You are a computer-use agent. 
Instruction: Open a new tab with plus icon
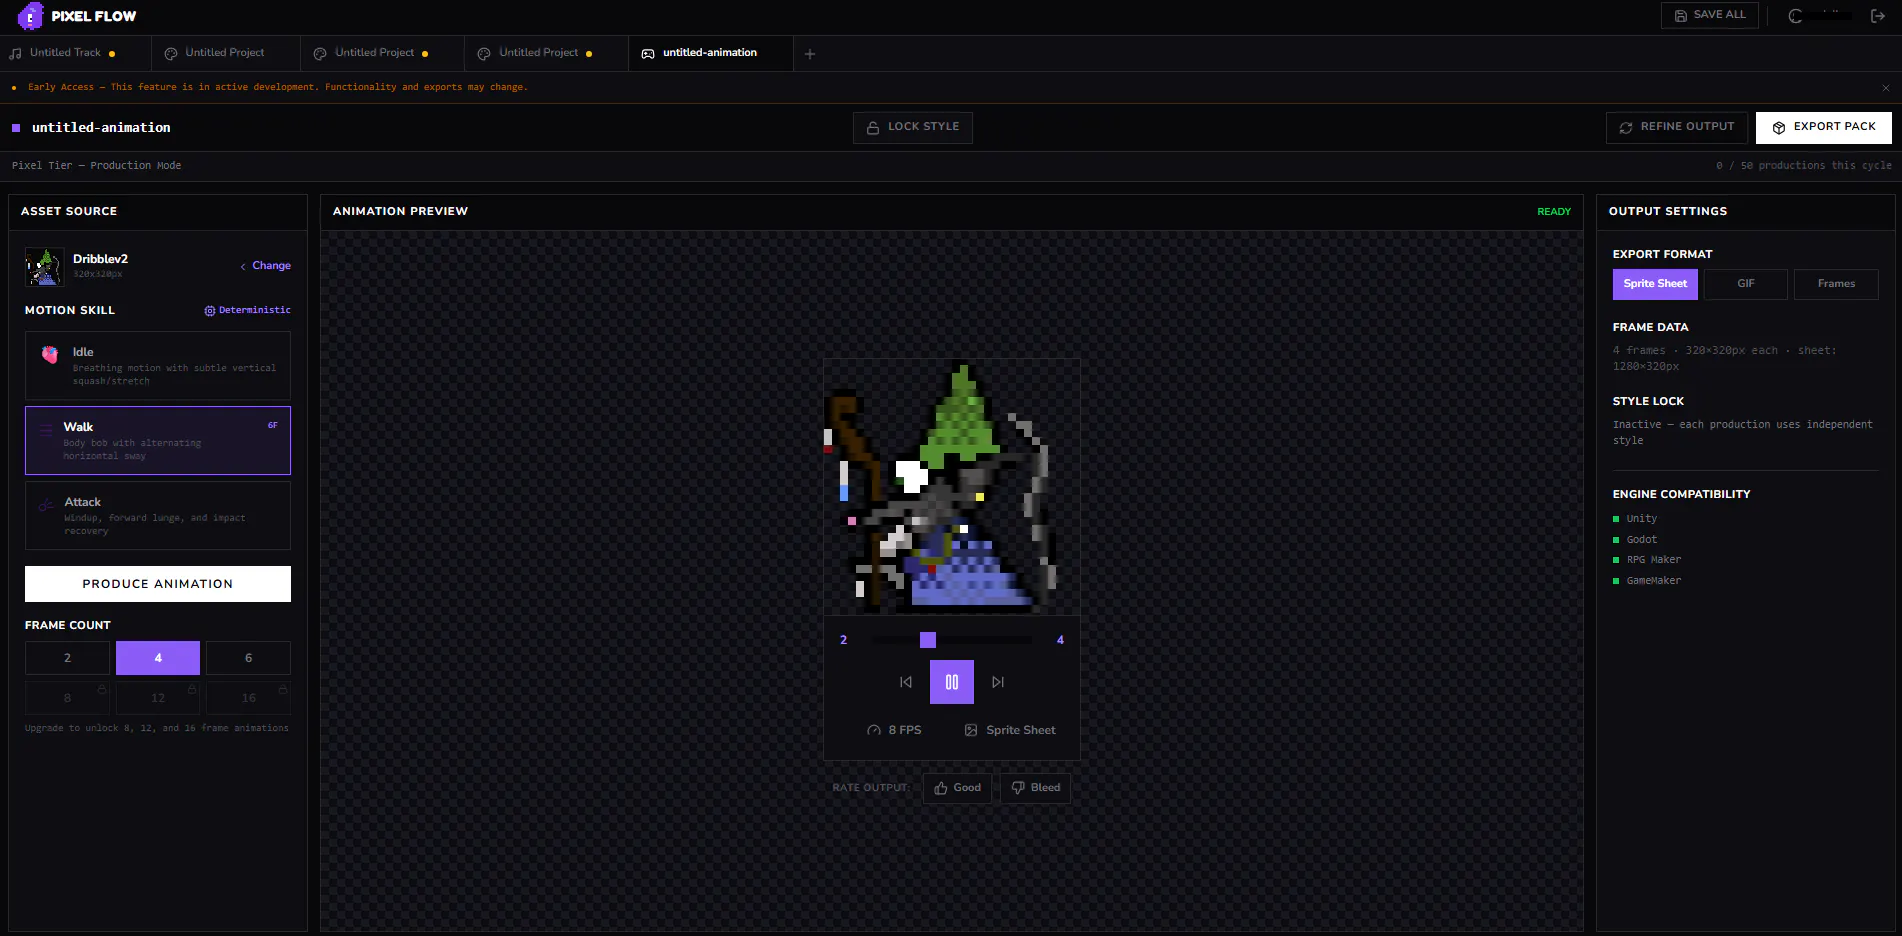coord(810,54)
